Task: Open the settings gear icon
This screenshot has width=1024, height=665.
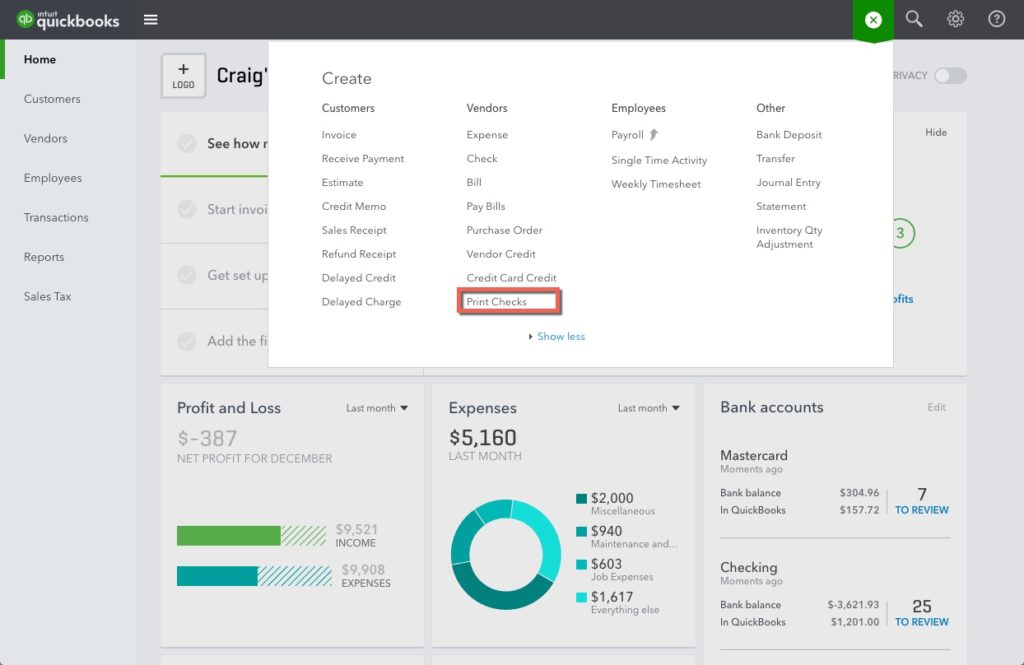Action: pos(955,19)
